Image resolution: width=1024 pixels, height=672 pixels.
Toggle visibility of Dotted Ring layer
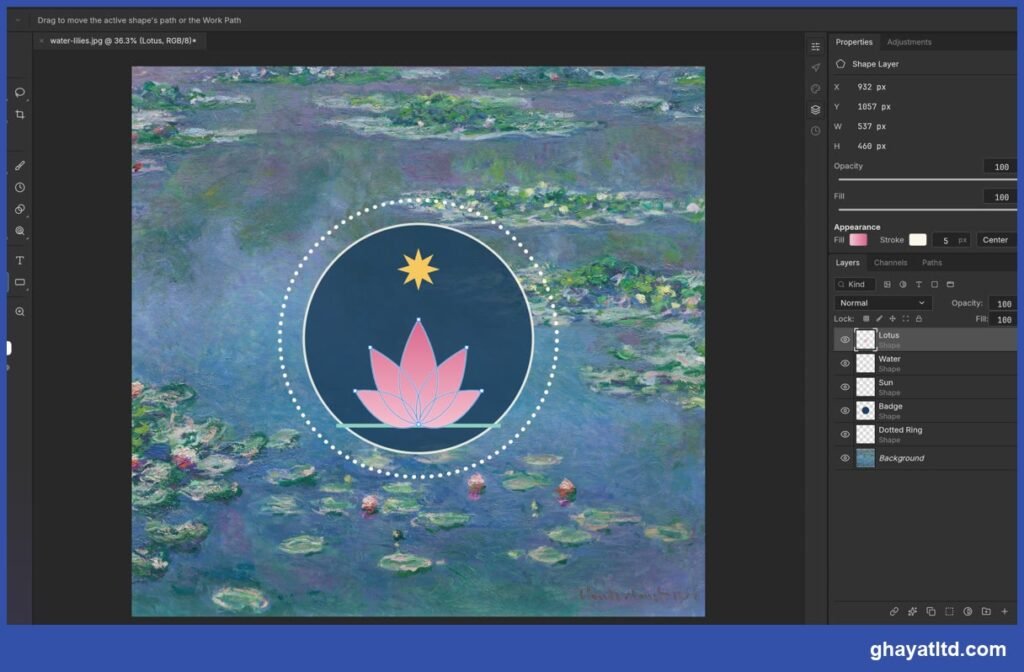coord(844,434)
